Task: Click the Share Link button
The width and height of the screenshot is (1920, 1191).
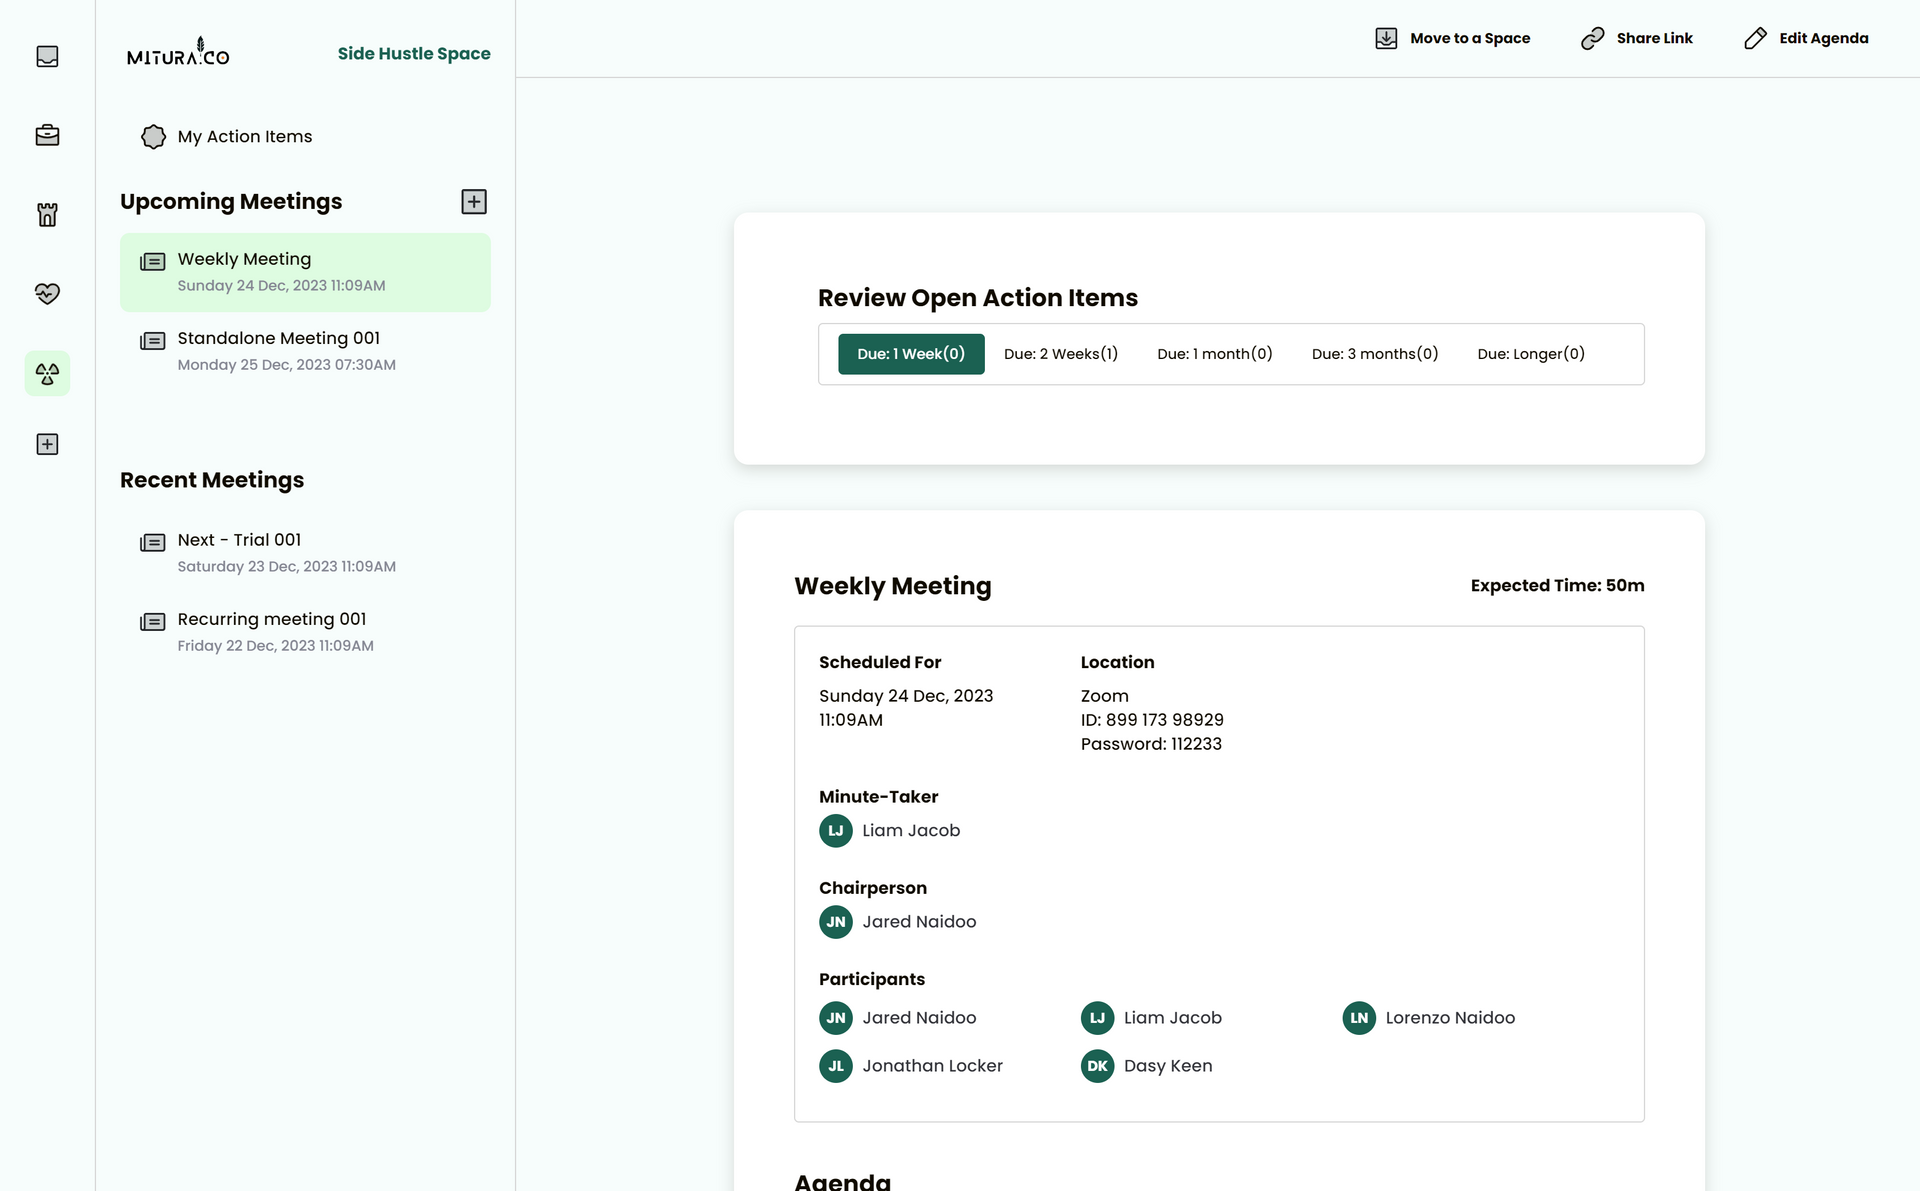Action: [x=1636, y=38]
